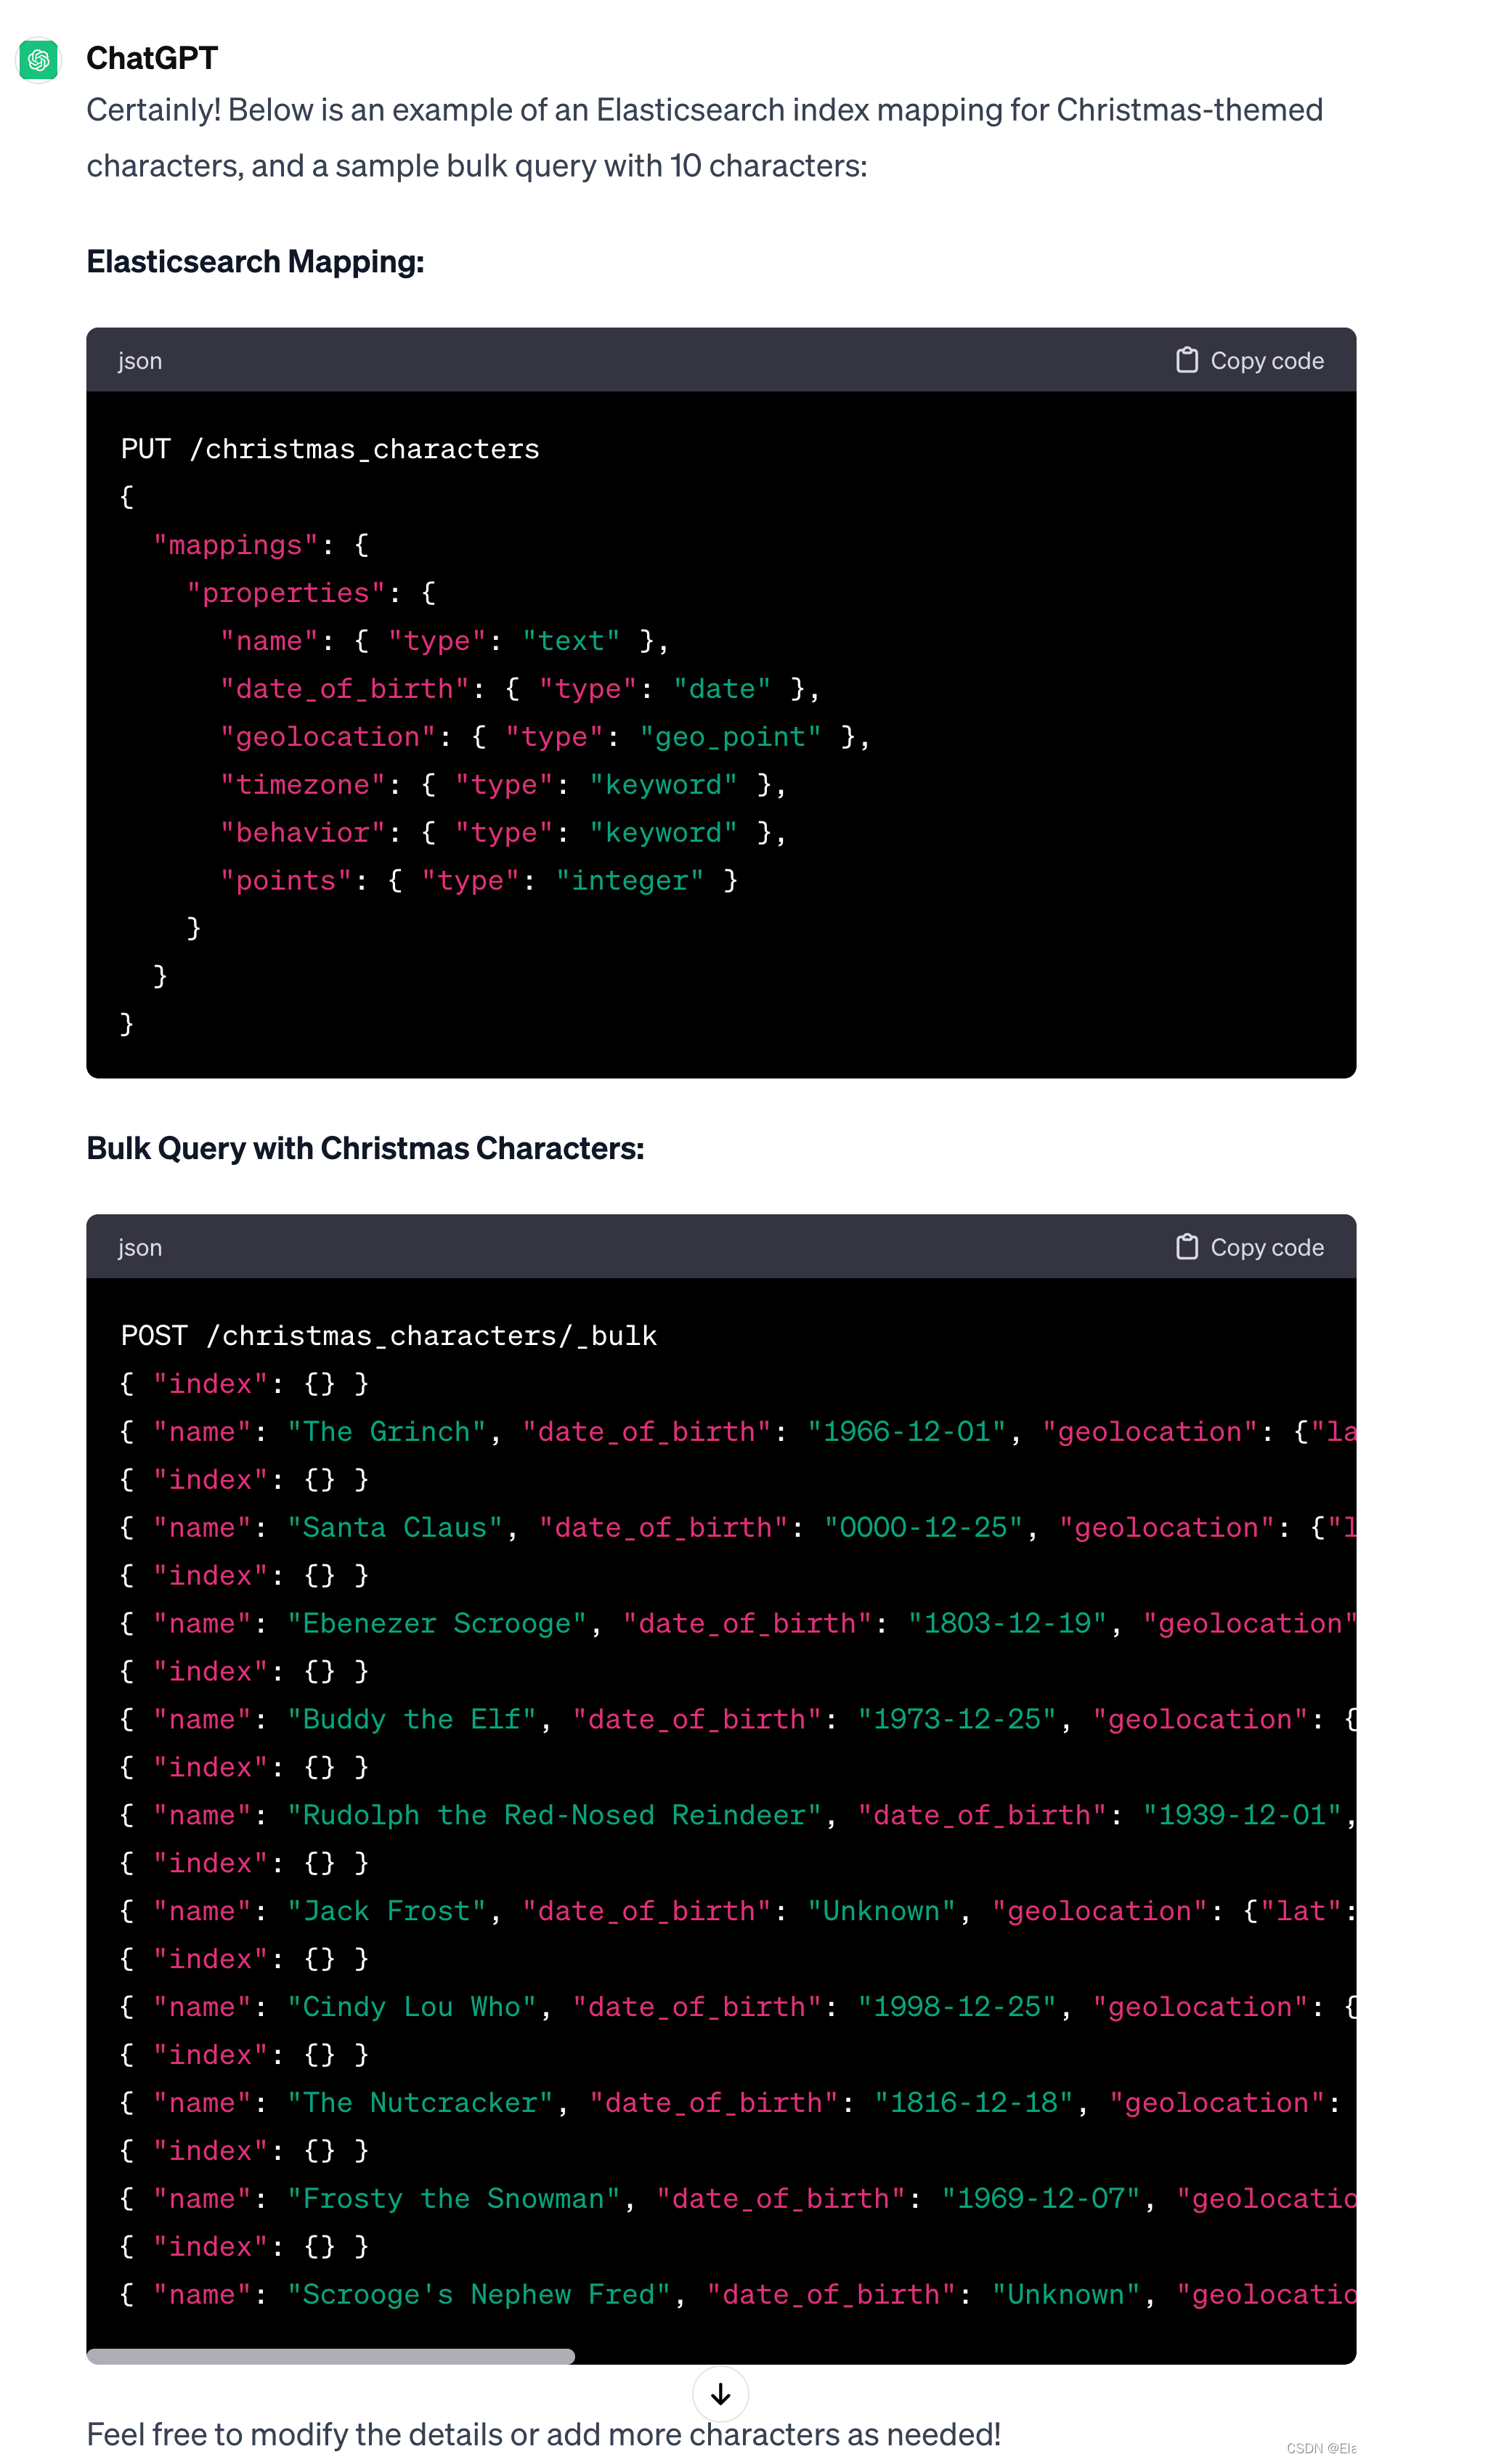Click the ChatGPT name heading

(x=151, y=58)
